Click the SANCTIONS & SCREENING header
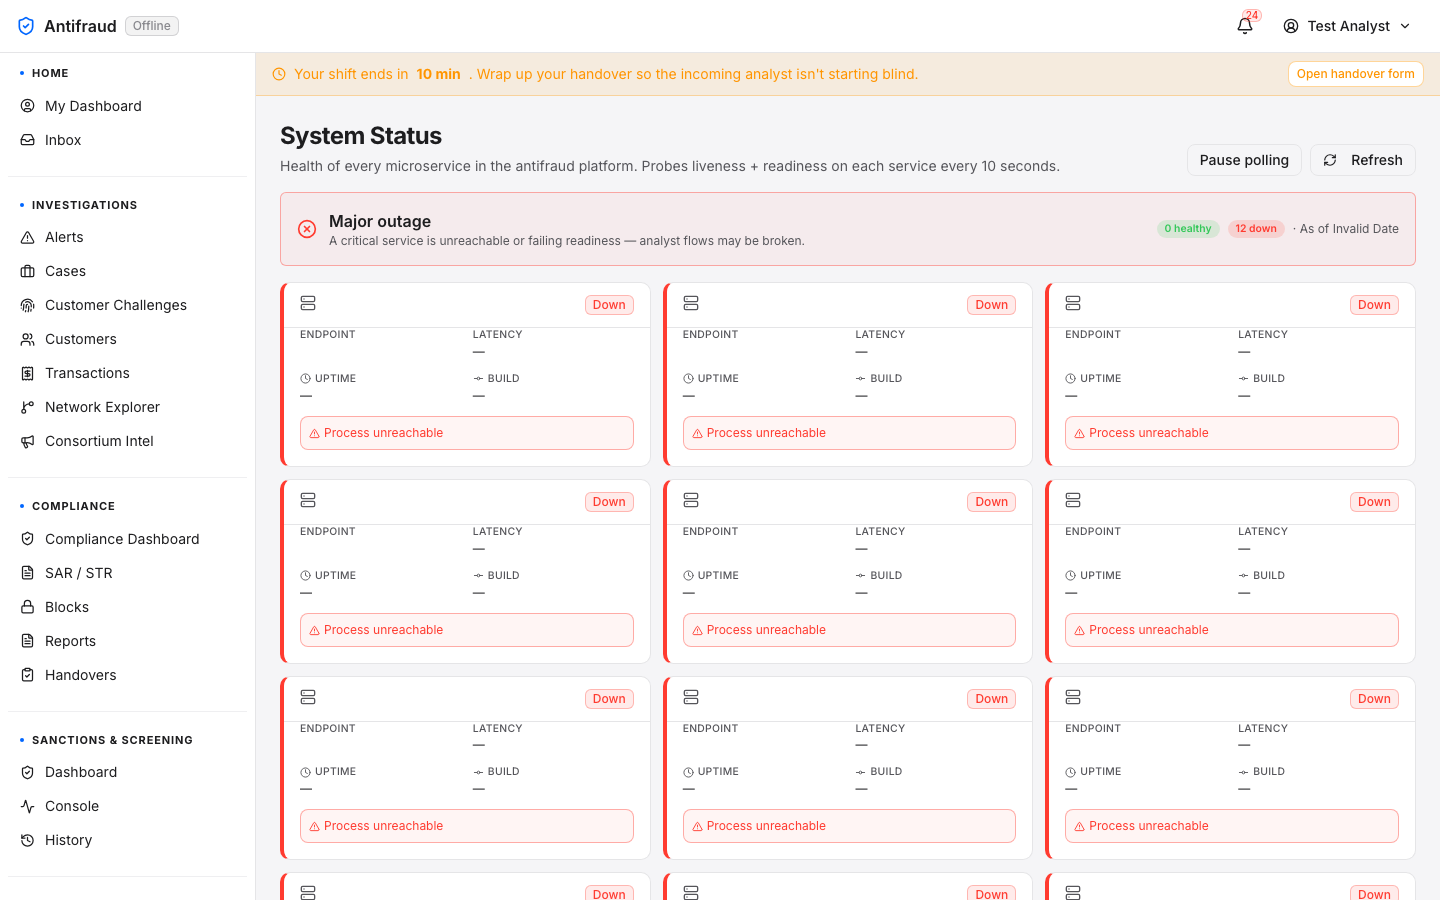Image resolution: width=1440 pixels, height=900 pixels. 112,740
